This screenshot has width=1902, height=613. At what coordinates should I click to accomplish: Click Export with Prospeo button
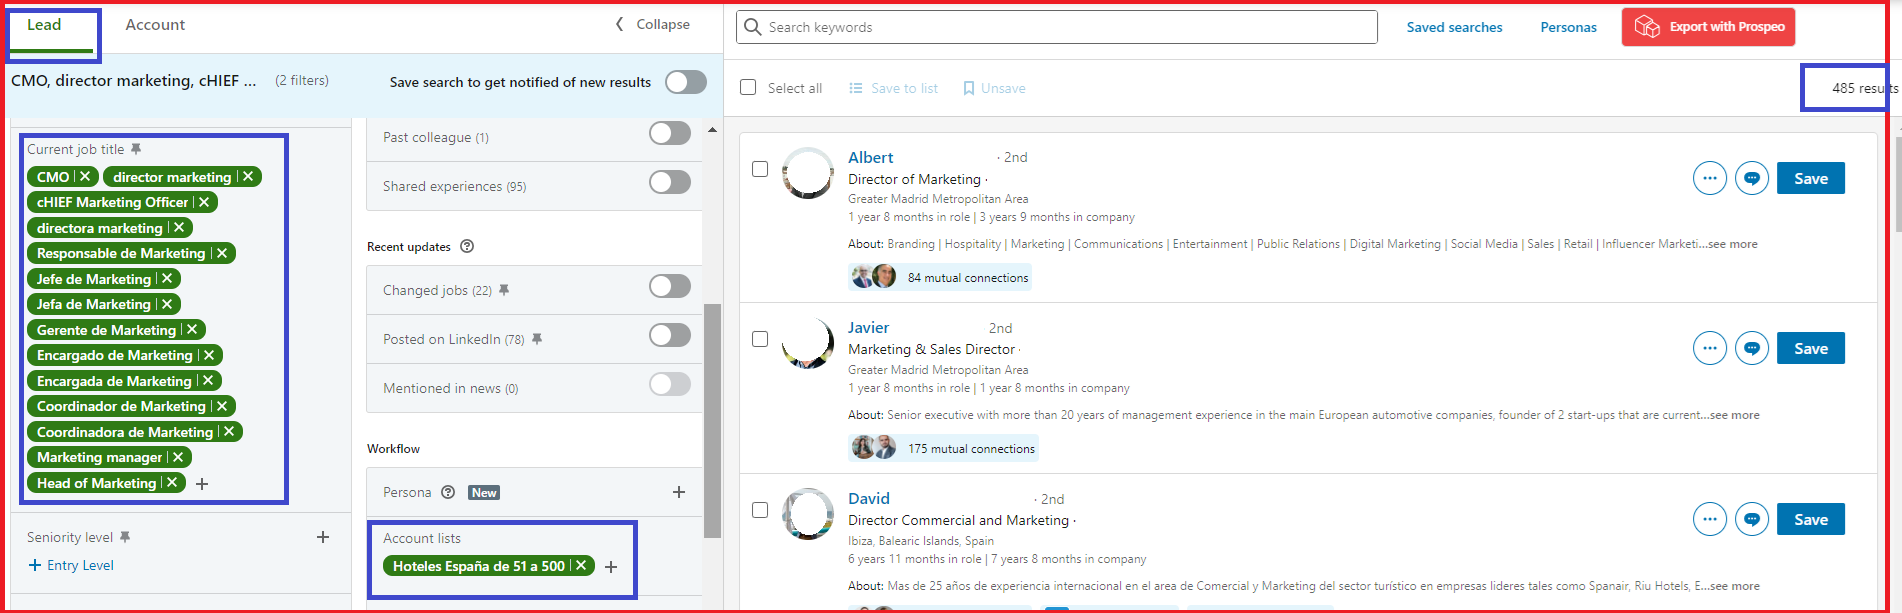click(1708, 27)
